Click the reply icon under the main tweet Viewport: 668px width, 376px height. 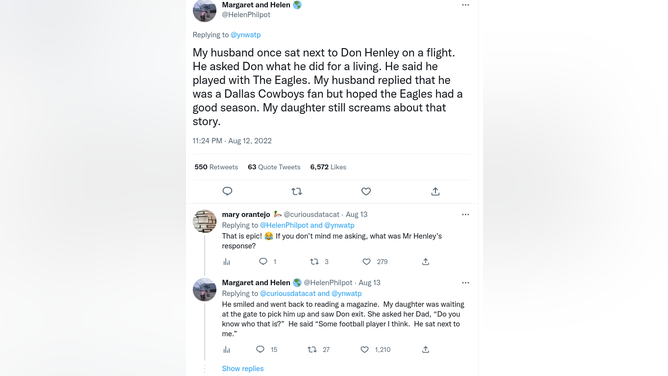point(227,191)
